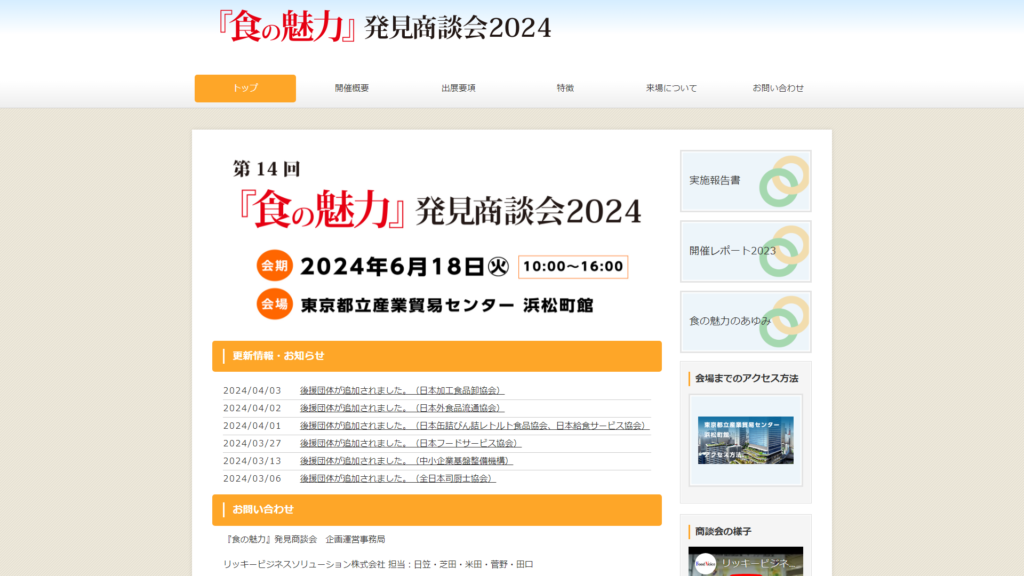Click the 更新情報・お知らせ section heading
Screen dimensions: 1024x576
click(x=437, y=356)
